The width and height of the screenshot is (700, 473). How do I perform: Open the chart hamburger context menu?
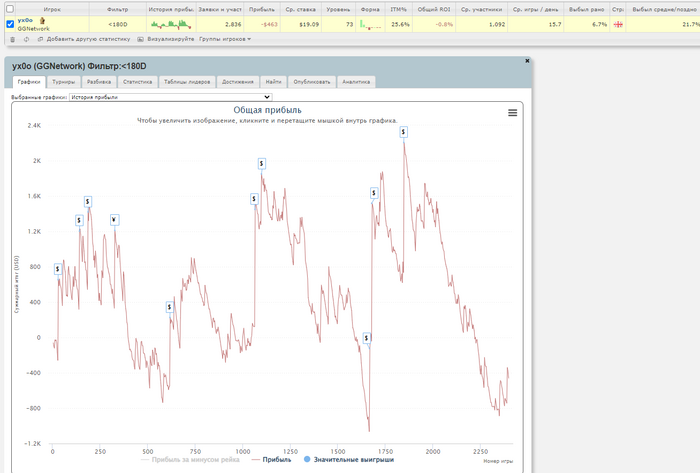[512, 113]
